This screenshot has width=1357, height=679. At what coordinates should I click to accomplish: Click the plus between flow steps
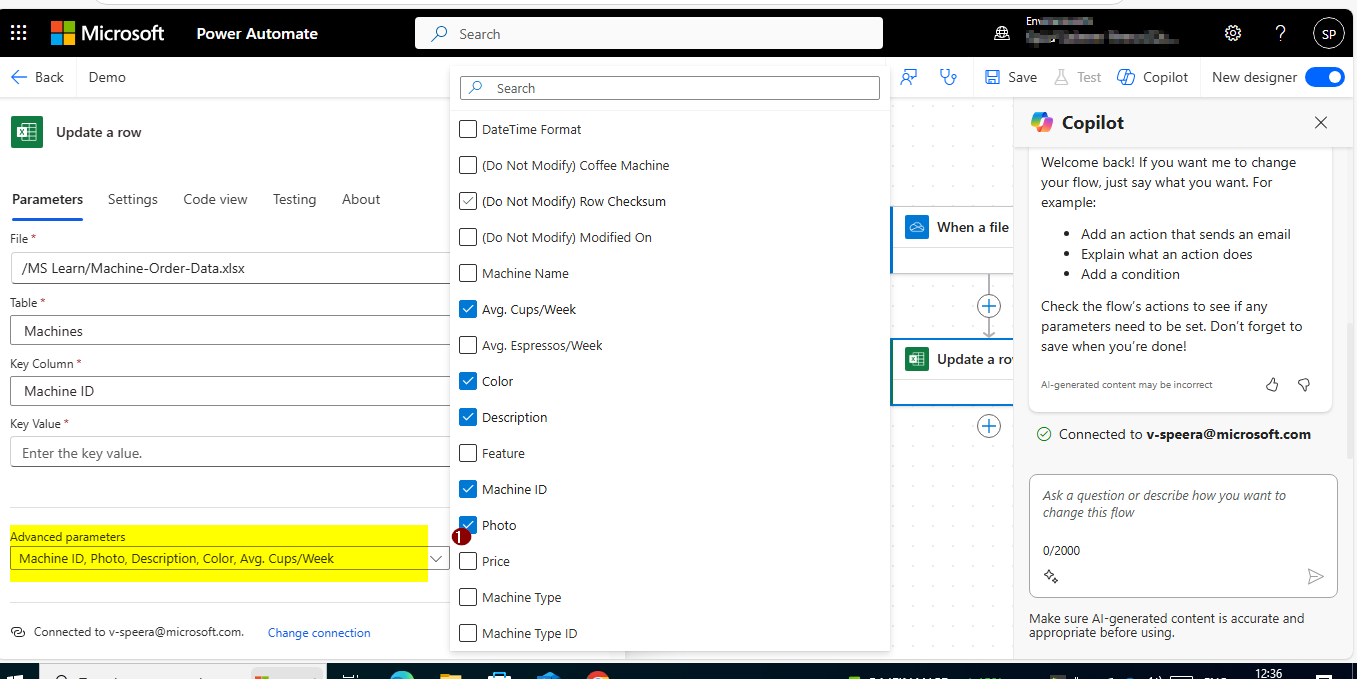(x=989, y=306)
